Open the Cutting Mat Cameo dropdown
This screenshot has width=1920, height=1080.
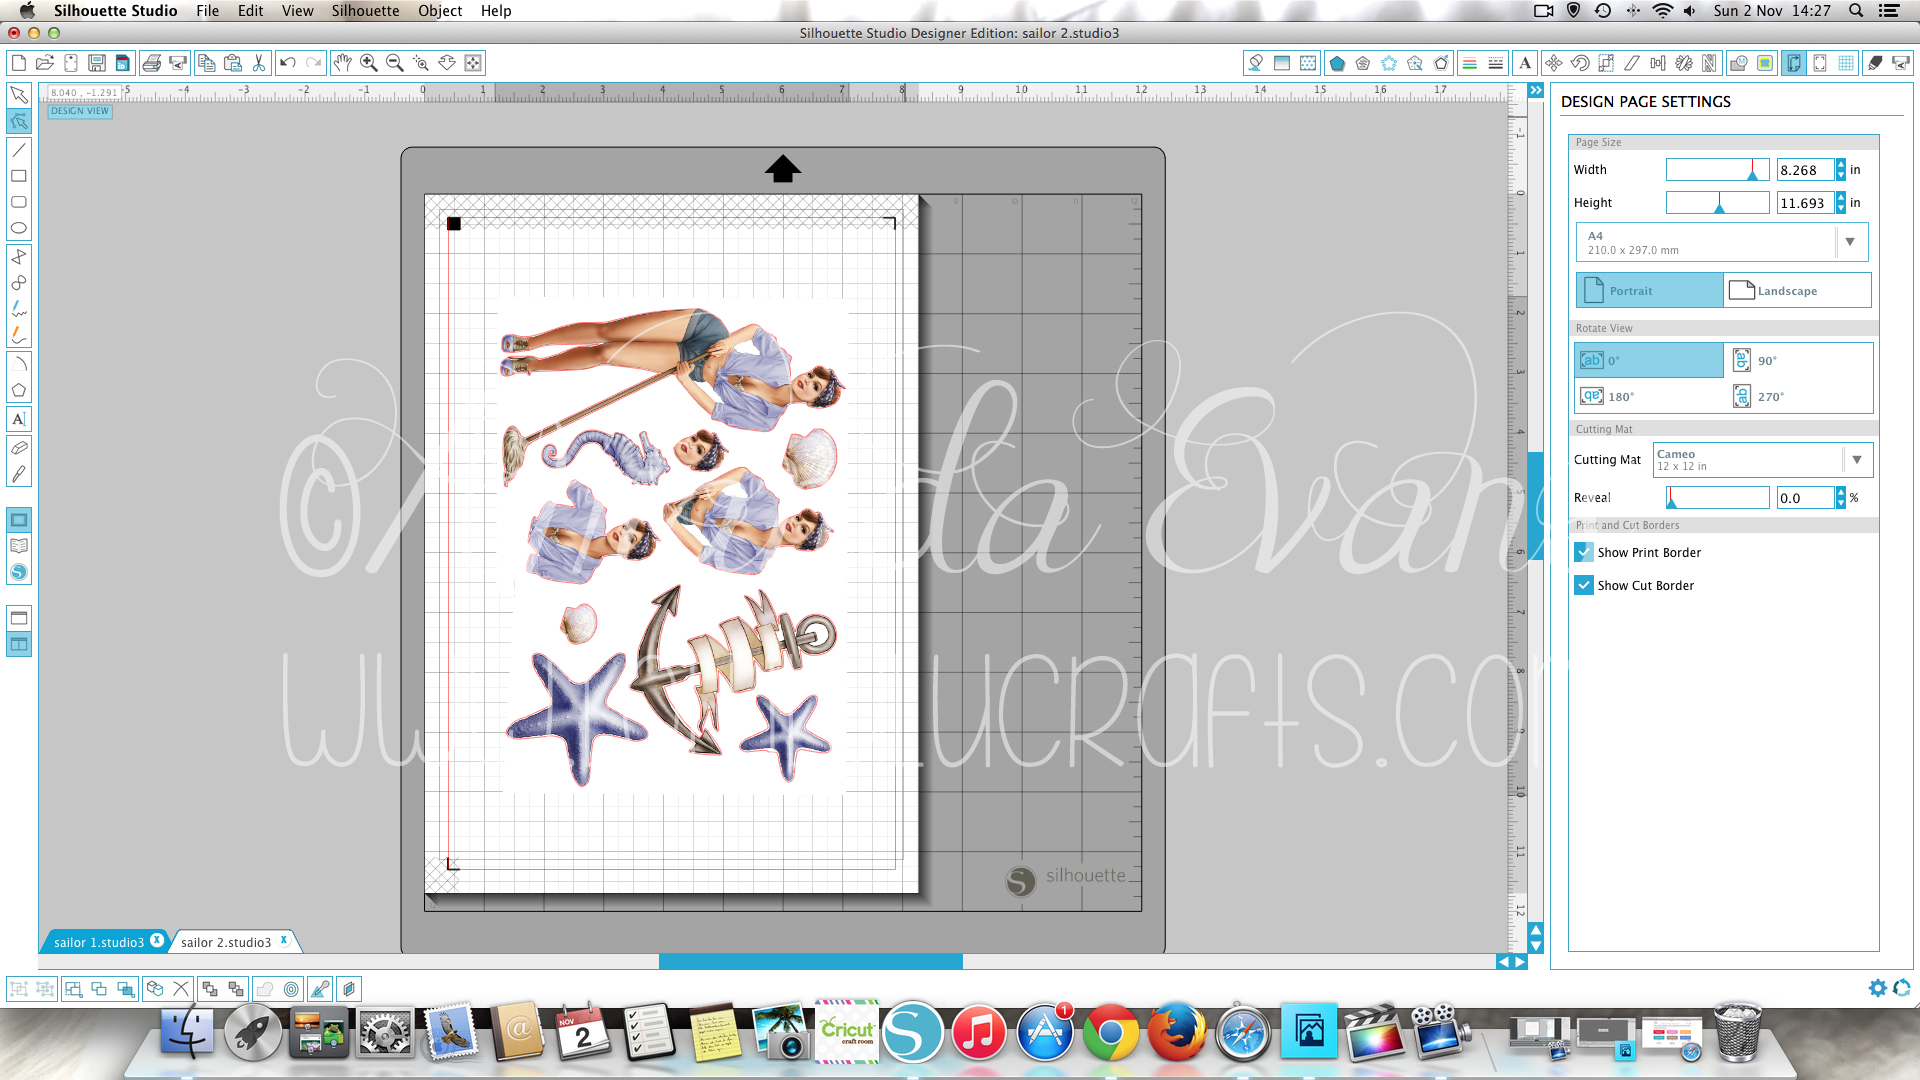click(1762, 460)
